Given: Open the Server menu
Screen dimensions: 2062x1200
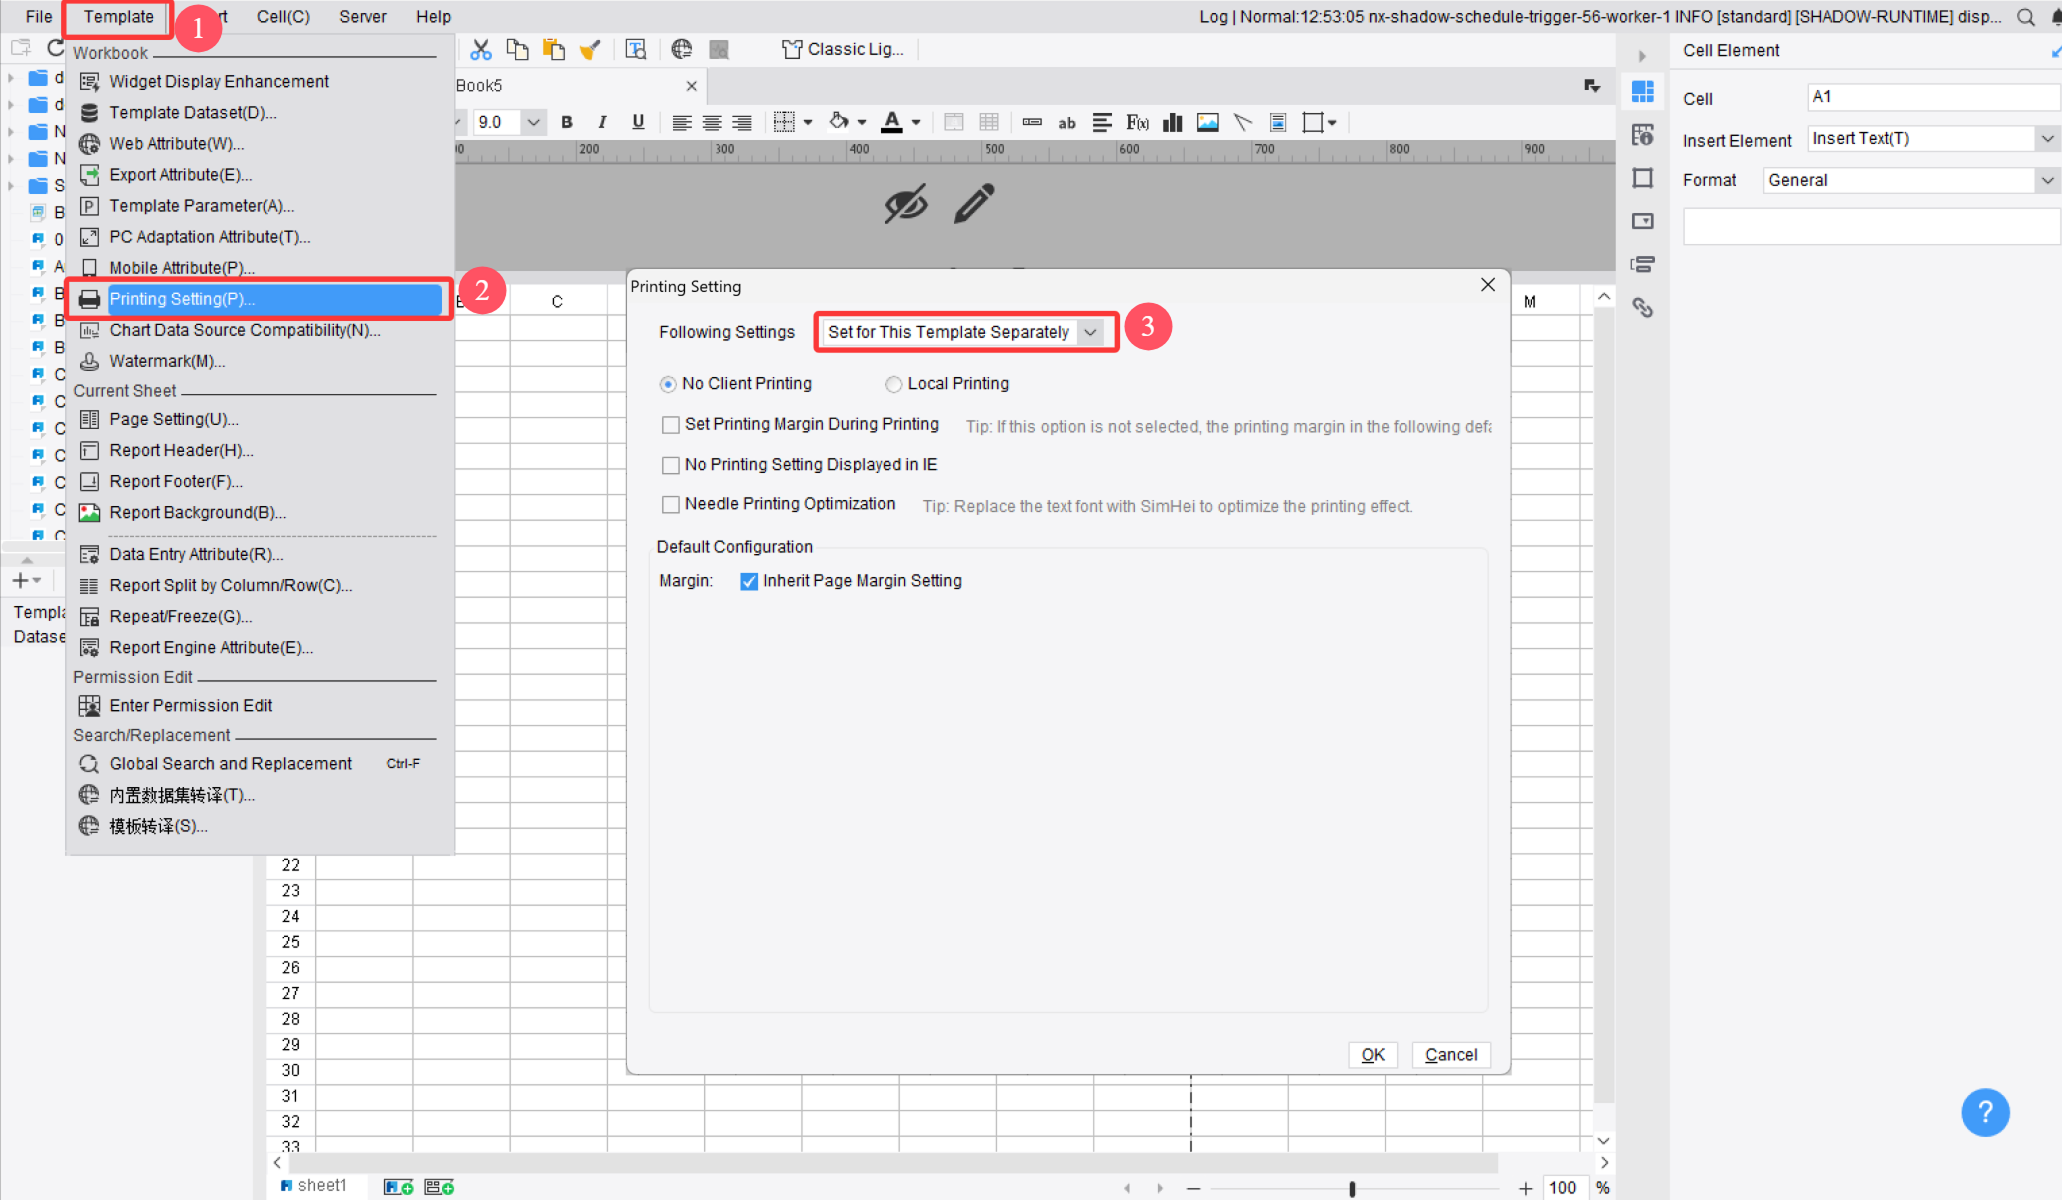Looking at the screenshot, I should (x=362, y=16).
